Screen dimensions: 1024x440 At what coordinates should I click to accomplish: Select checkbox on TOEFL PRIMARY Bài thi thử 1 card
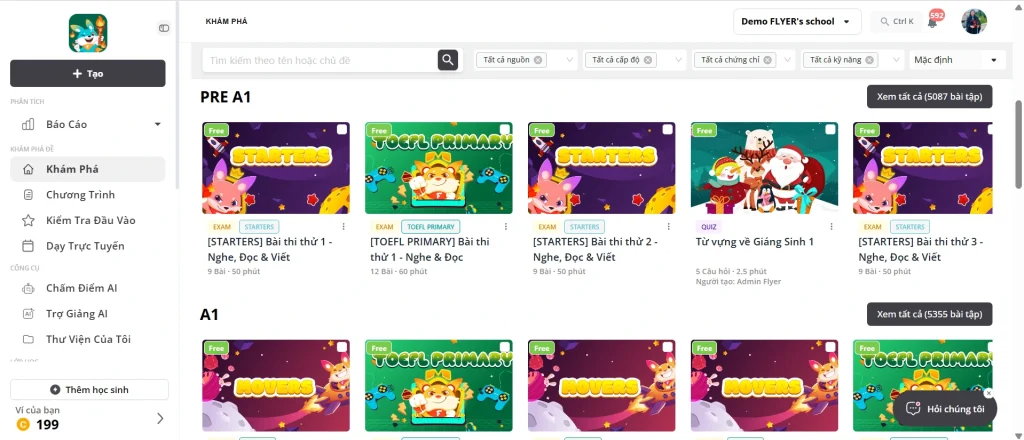[x=504, y=129]
